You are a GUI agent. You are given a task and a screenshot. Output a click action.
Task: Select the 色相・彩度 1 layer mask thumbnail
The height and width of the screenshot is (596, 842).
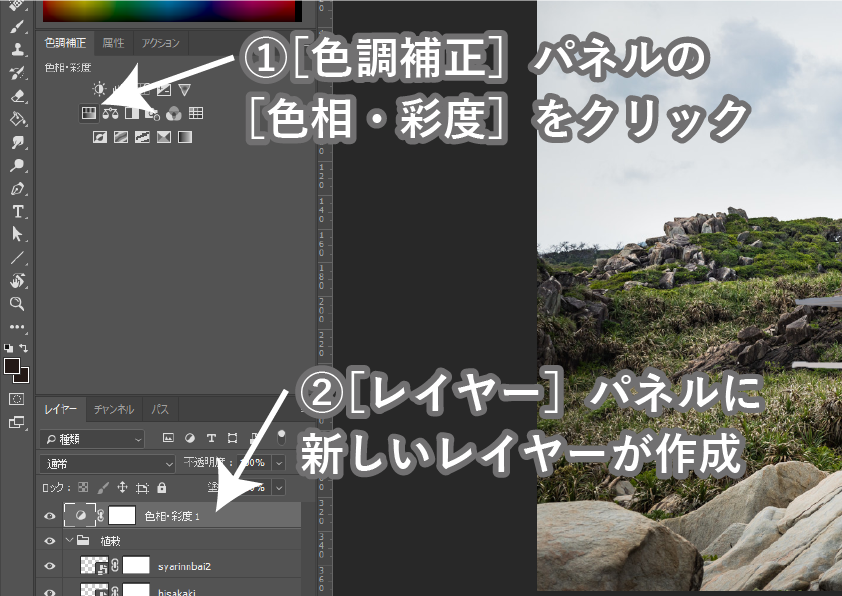click(x=122, y=515)
